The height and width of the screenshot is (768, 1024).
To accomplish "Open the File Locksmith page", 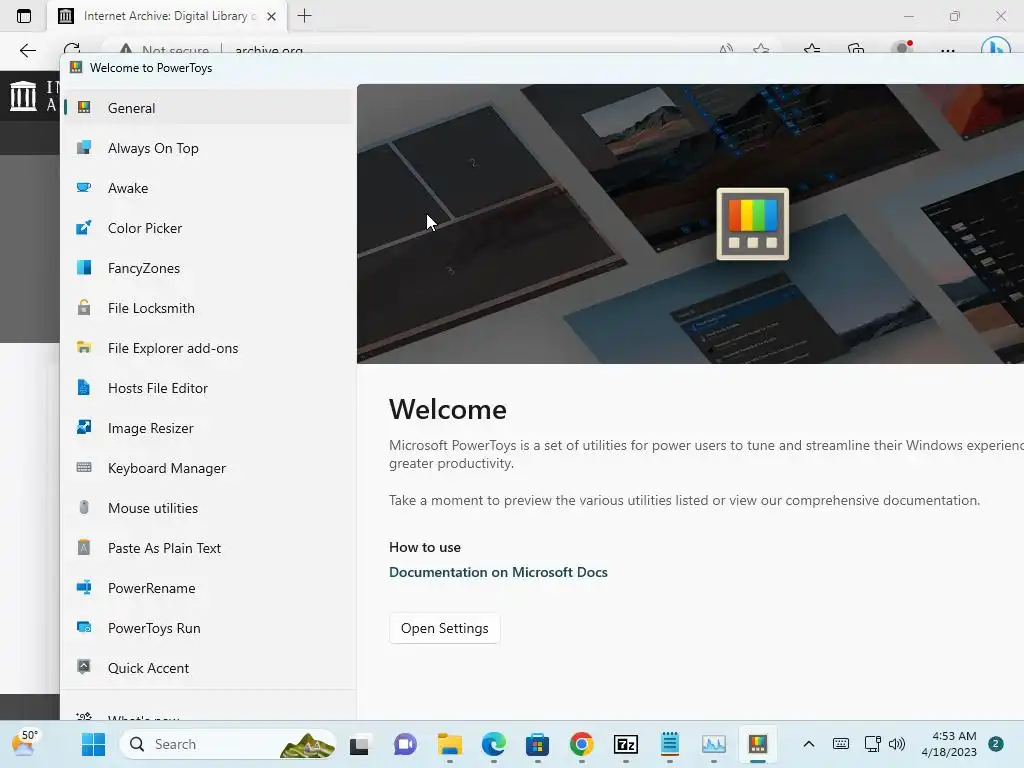I will [x=208, y=308].
